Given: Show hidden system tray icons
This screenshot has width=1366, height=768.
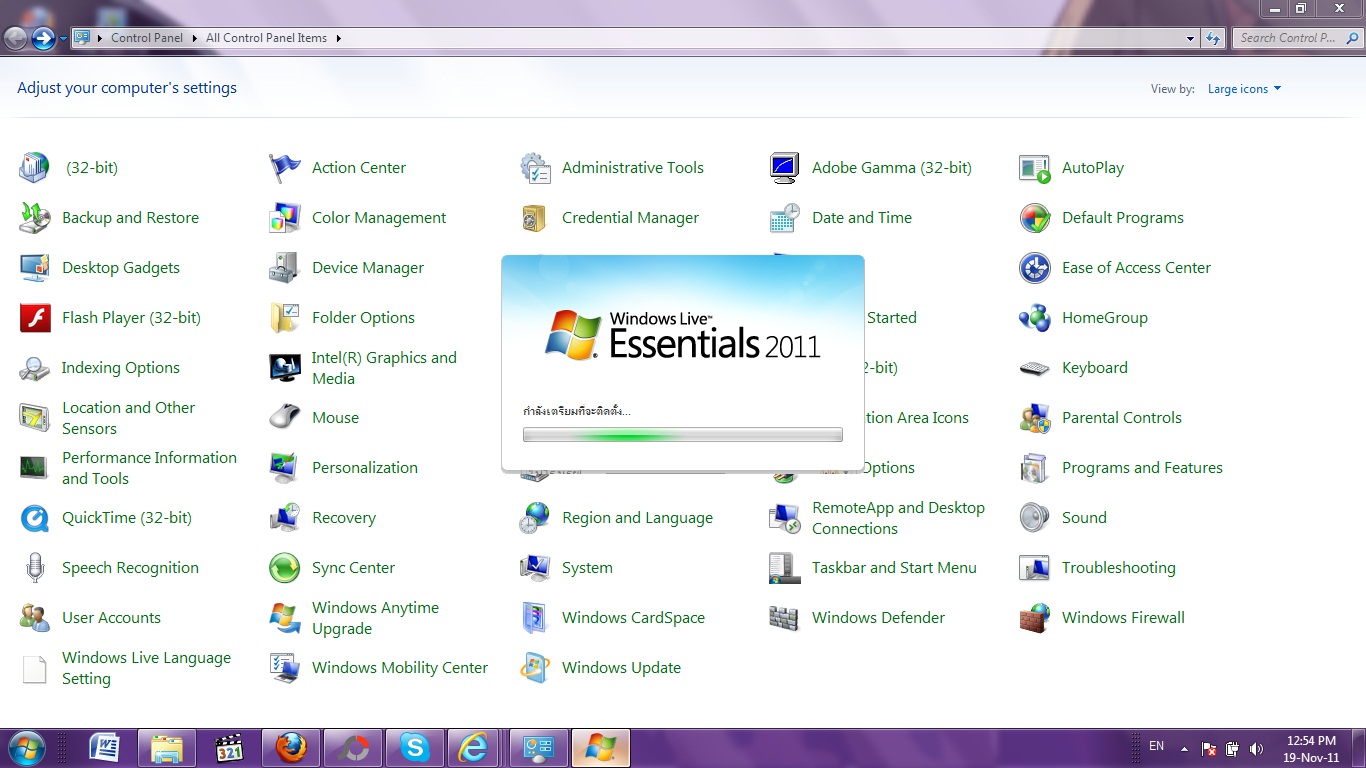Looking at the screenshot, I should 1184,748.
